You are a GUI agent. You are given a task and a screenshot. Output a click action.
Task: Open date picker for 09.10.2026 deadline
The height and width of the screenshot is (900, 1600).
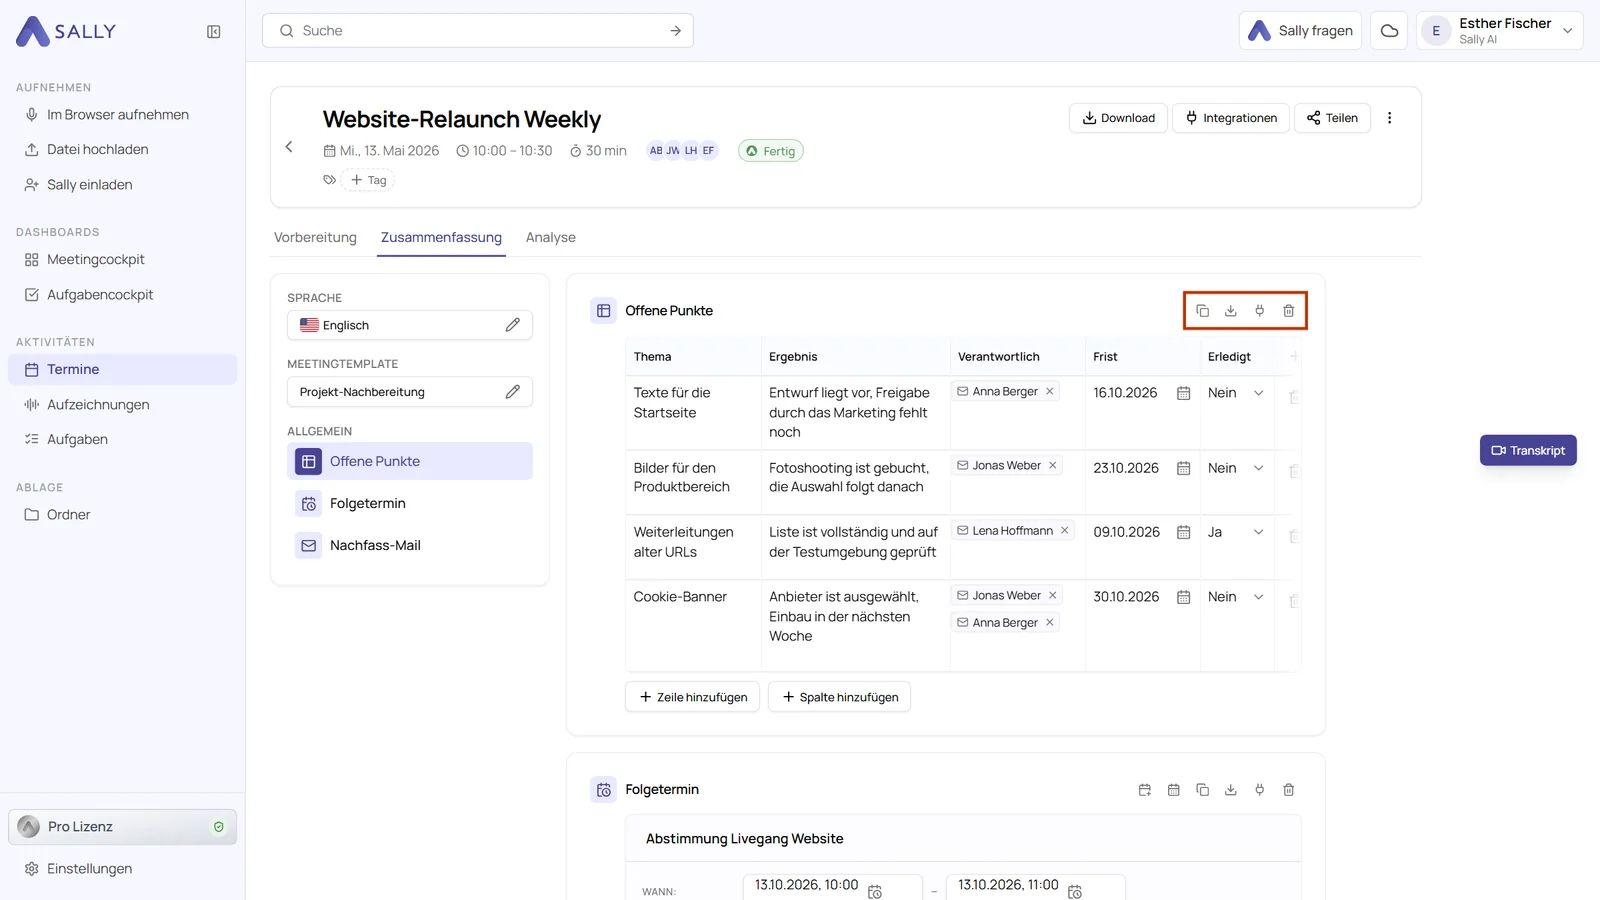point(1183,532)
